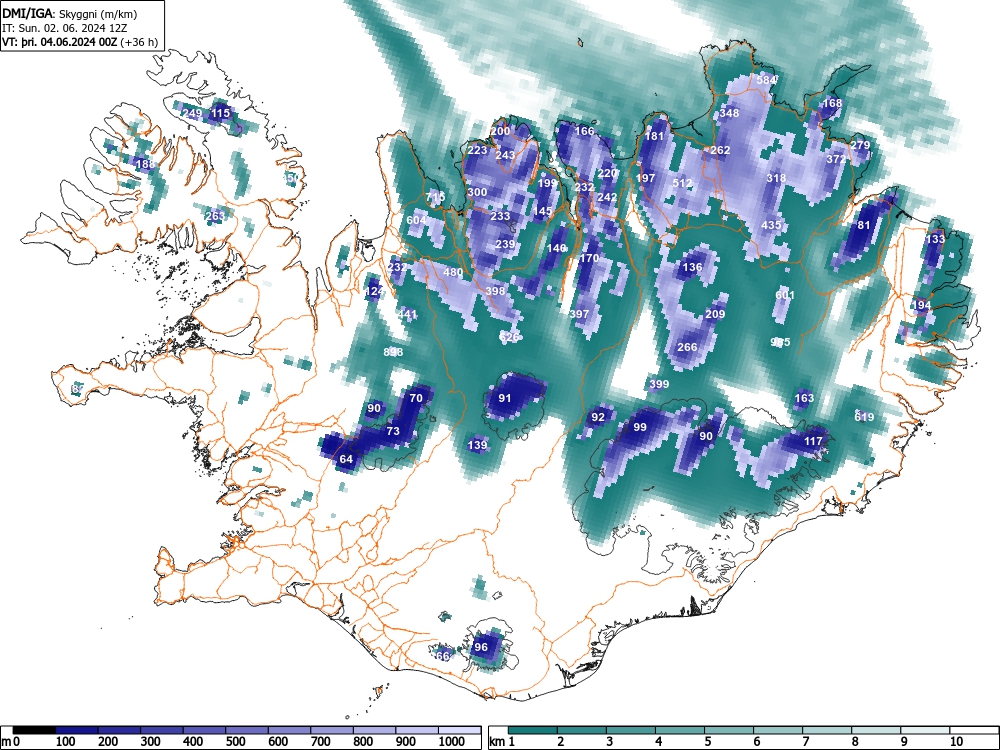This screenshot has width=1000, height=750.
Task: Click visibility value 99 on the map
Action: pos(640,427)
